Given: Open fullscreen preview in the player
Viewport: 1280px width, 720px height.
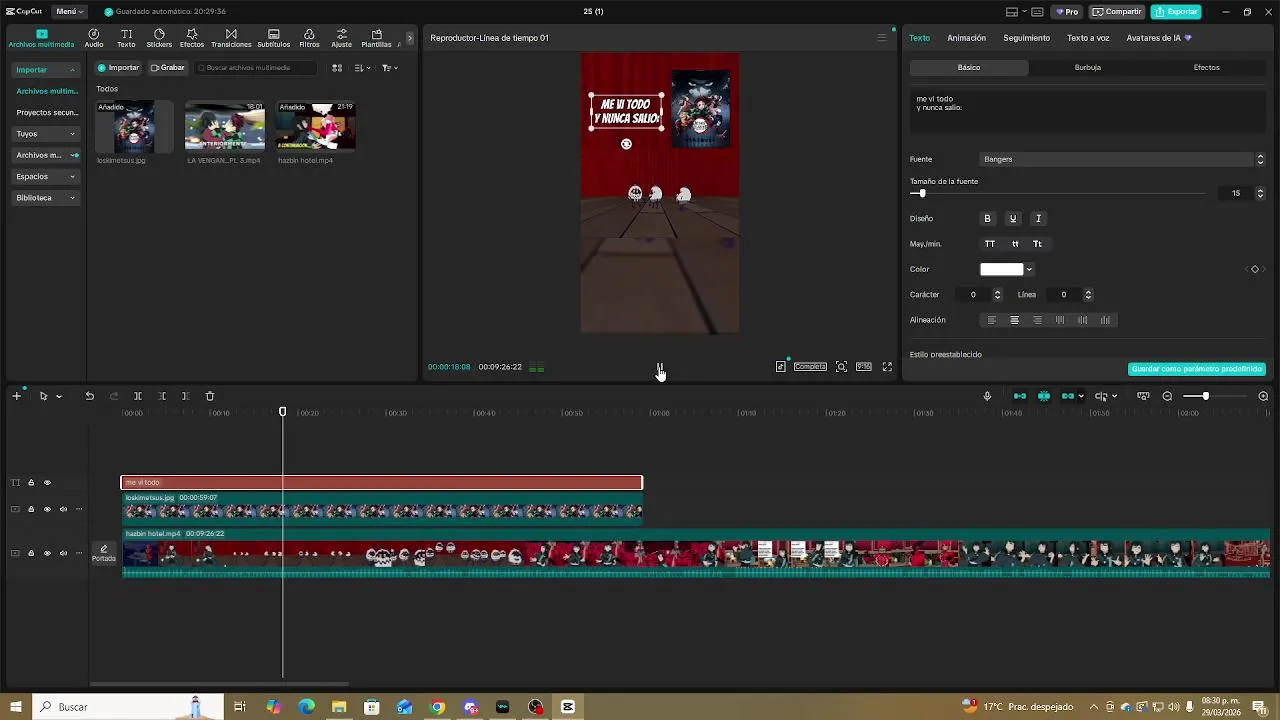Looking at the screenshot, I should (887, 367).
